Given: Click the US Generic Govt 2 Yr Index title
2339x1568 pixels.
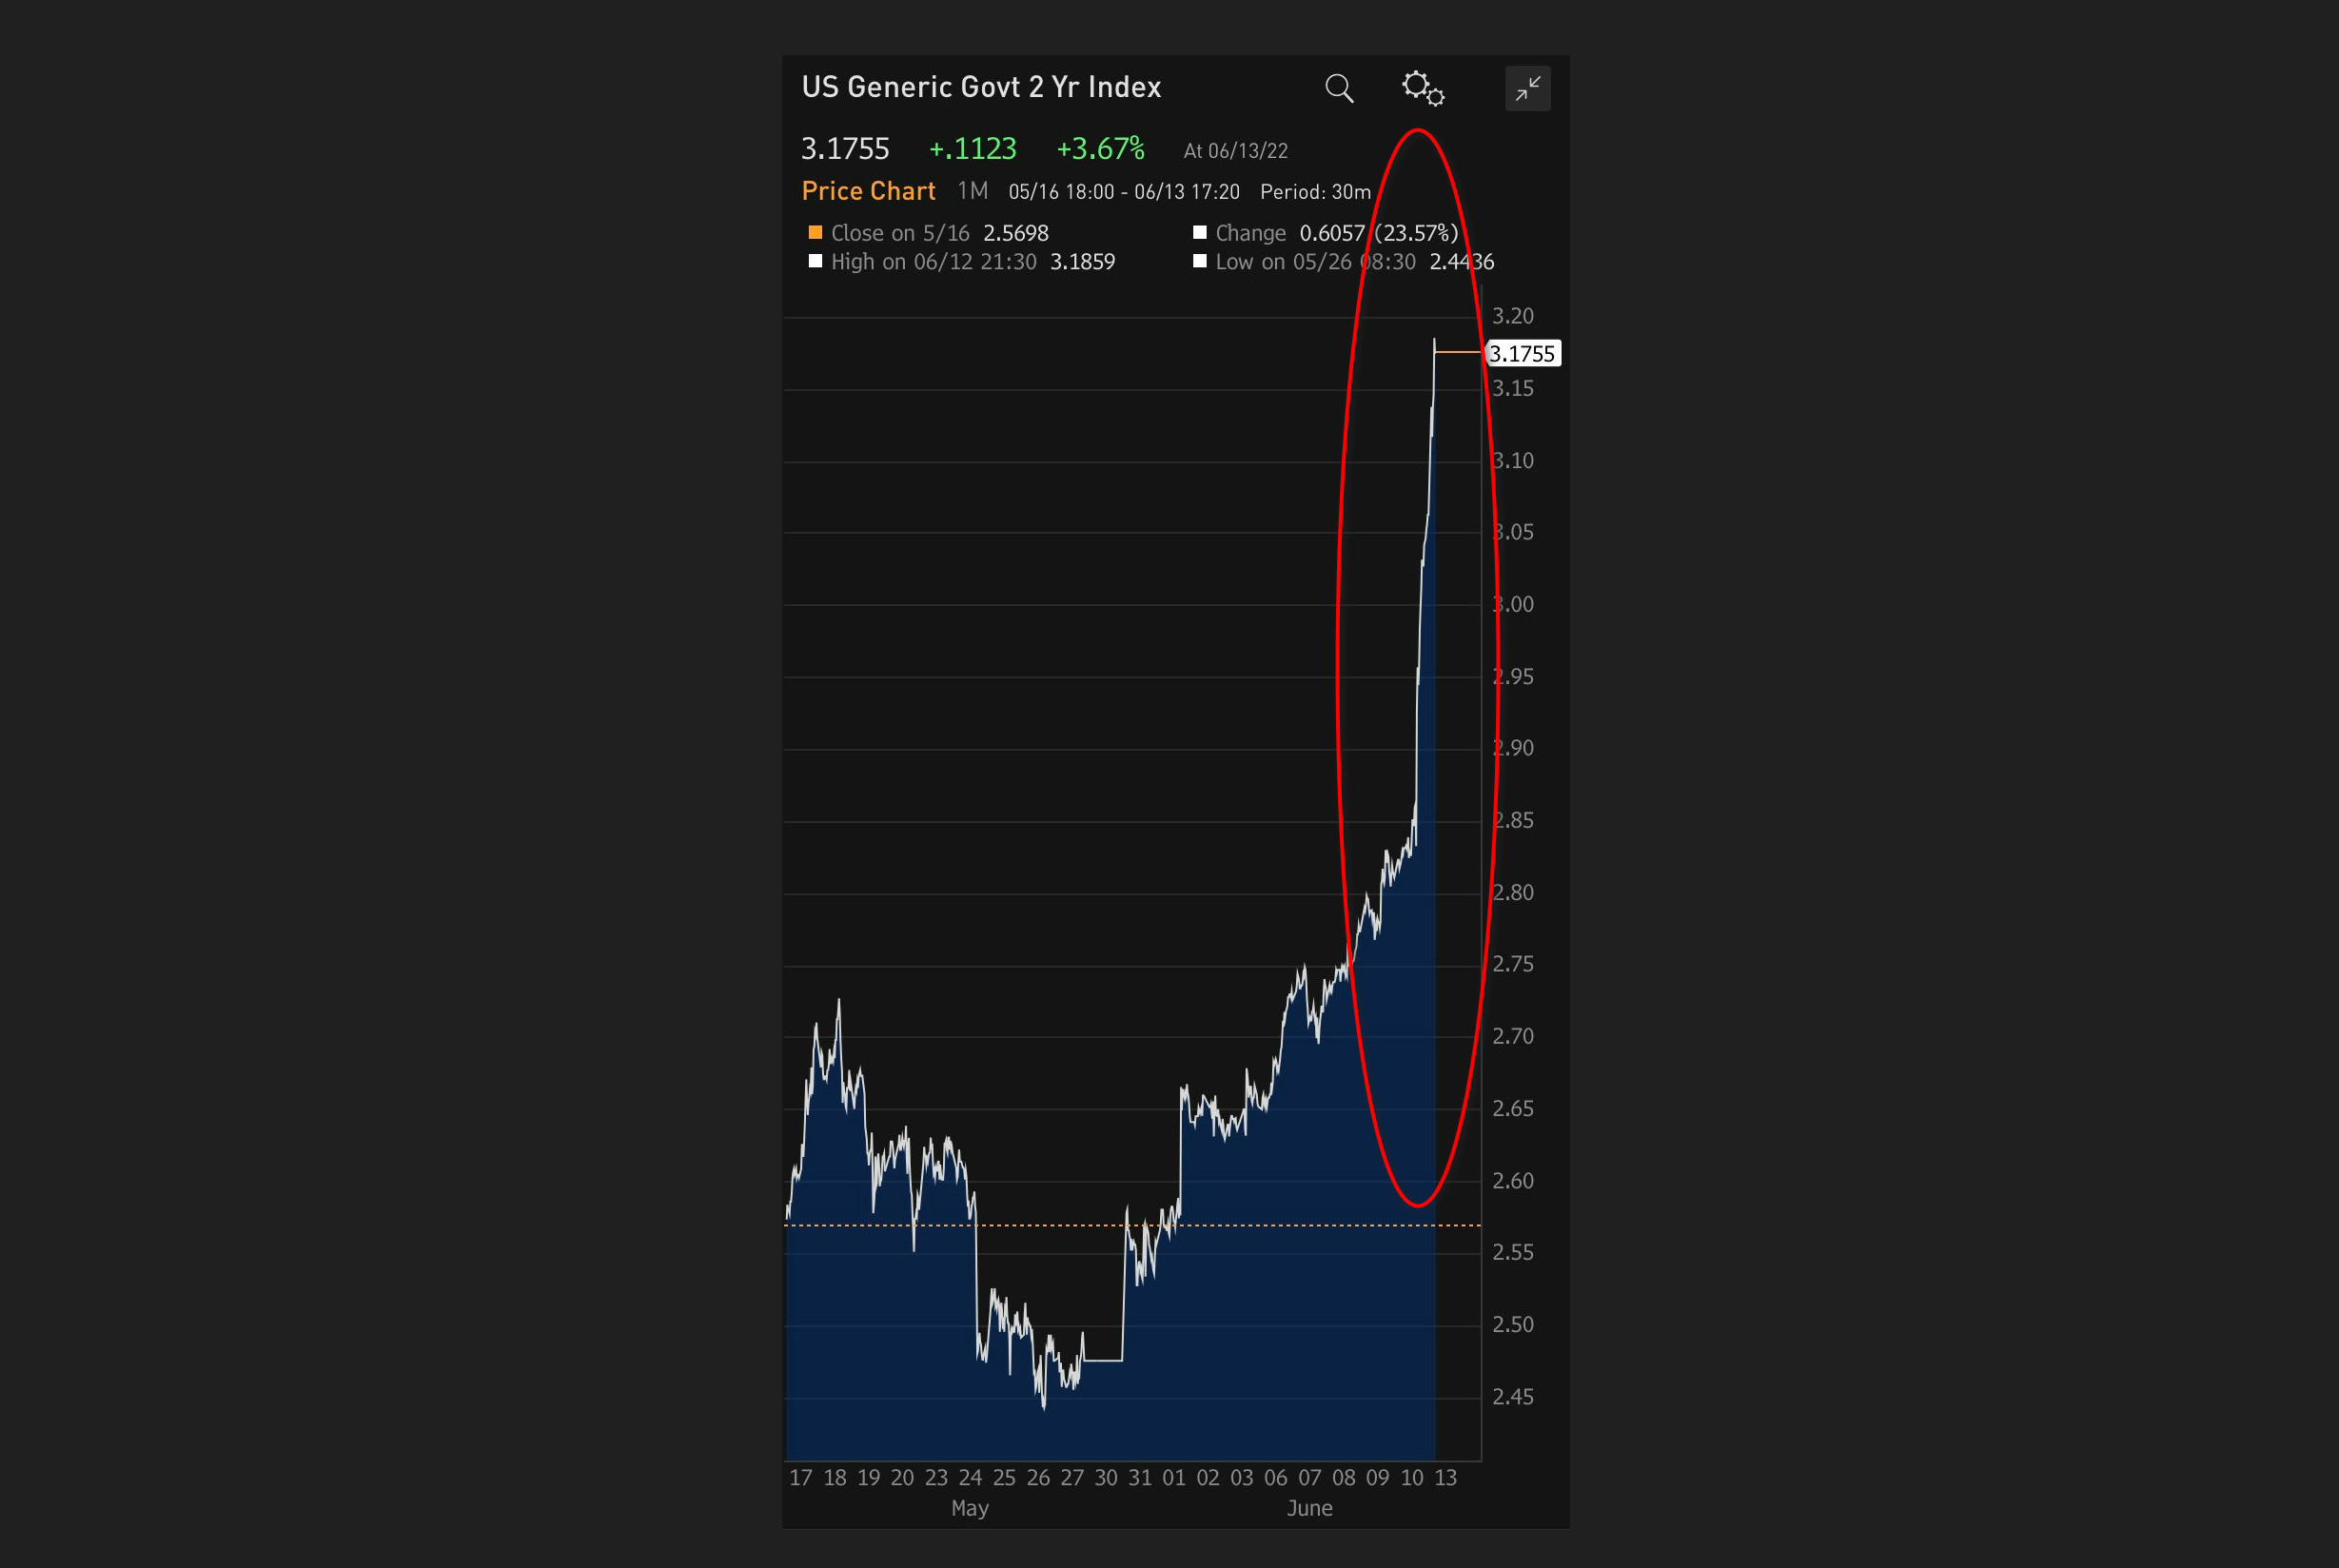Looking at the screenshot, I should tap(981, 88).
